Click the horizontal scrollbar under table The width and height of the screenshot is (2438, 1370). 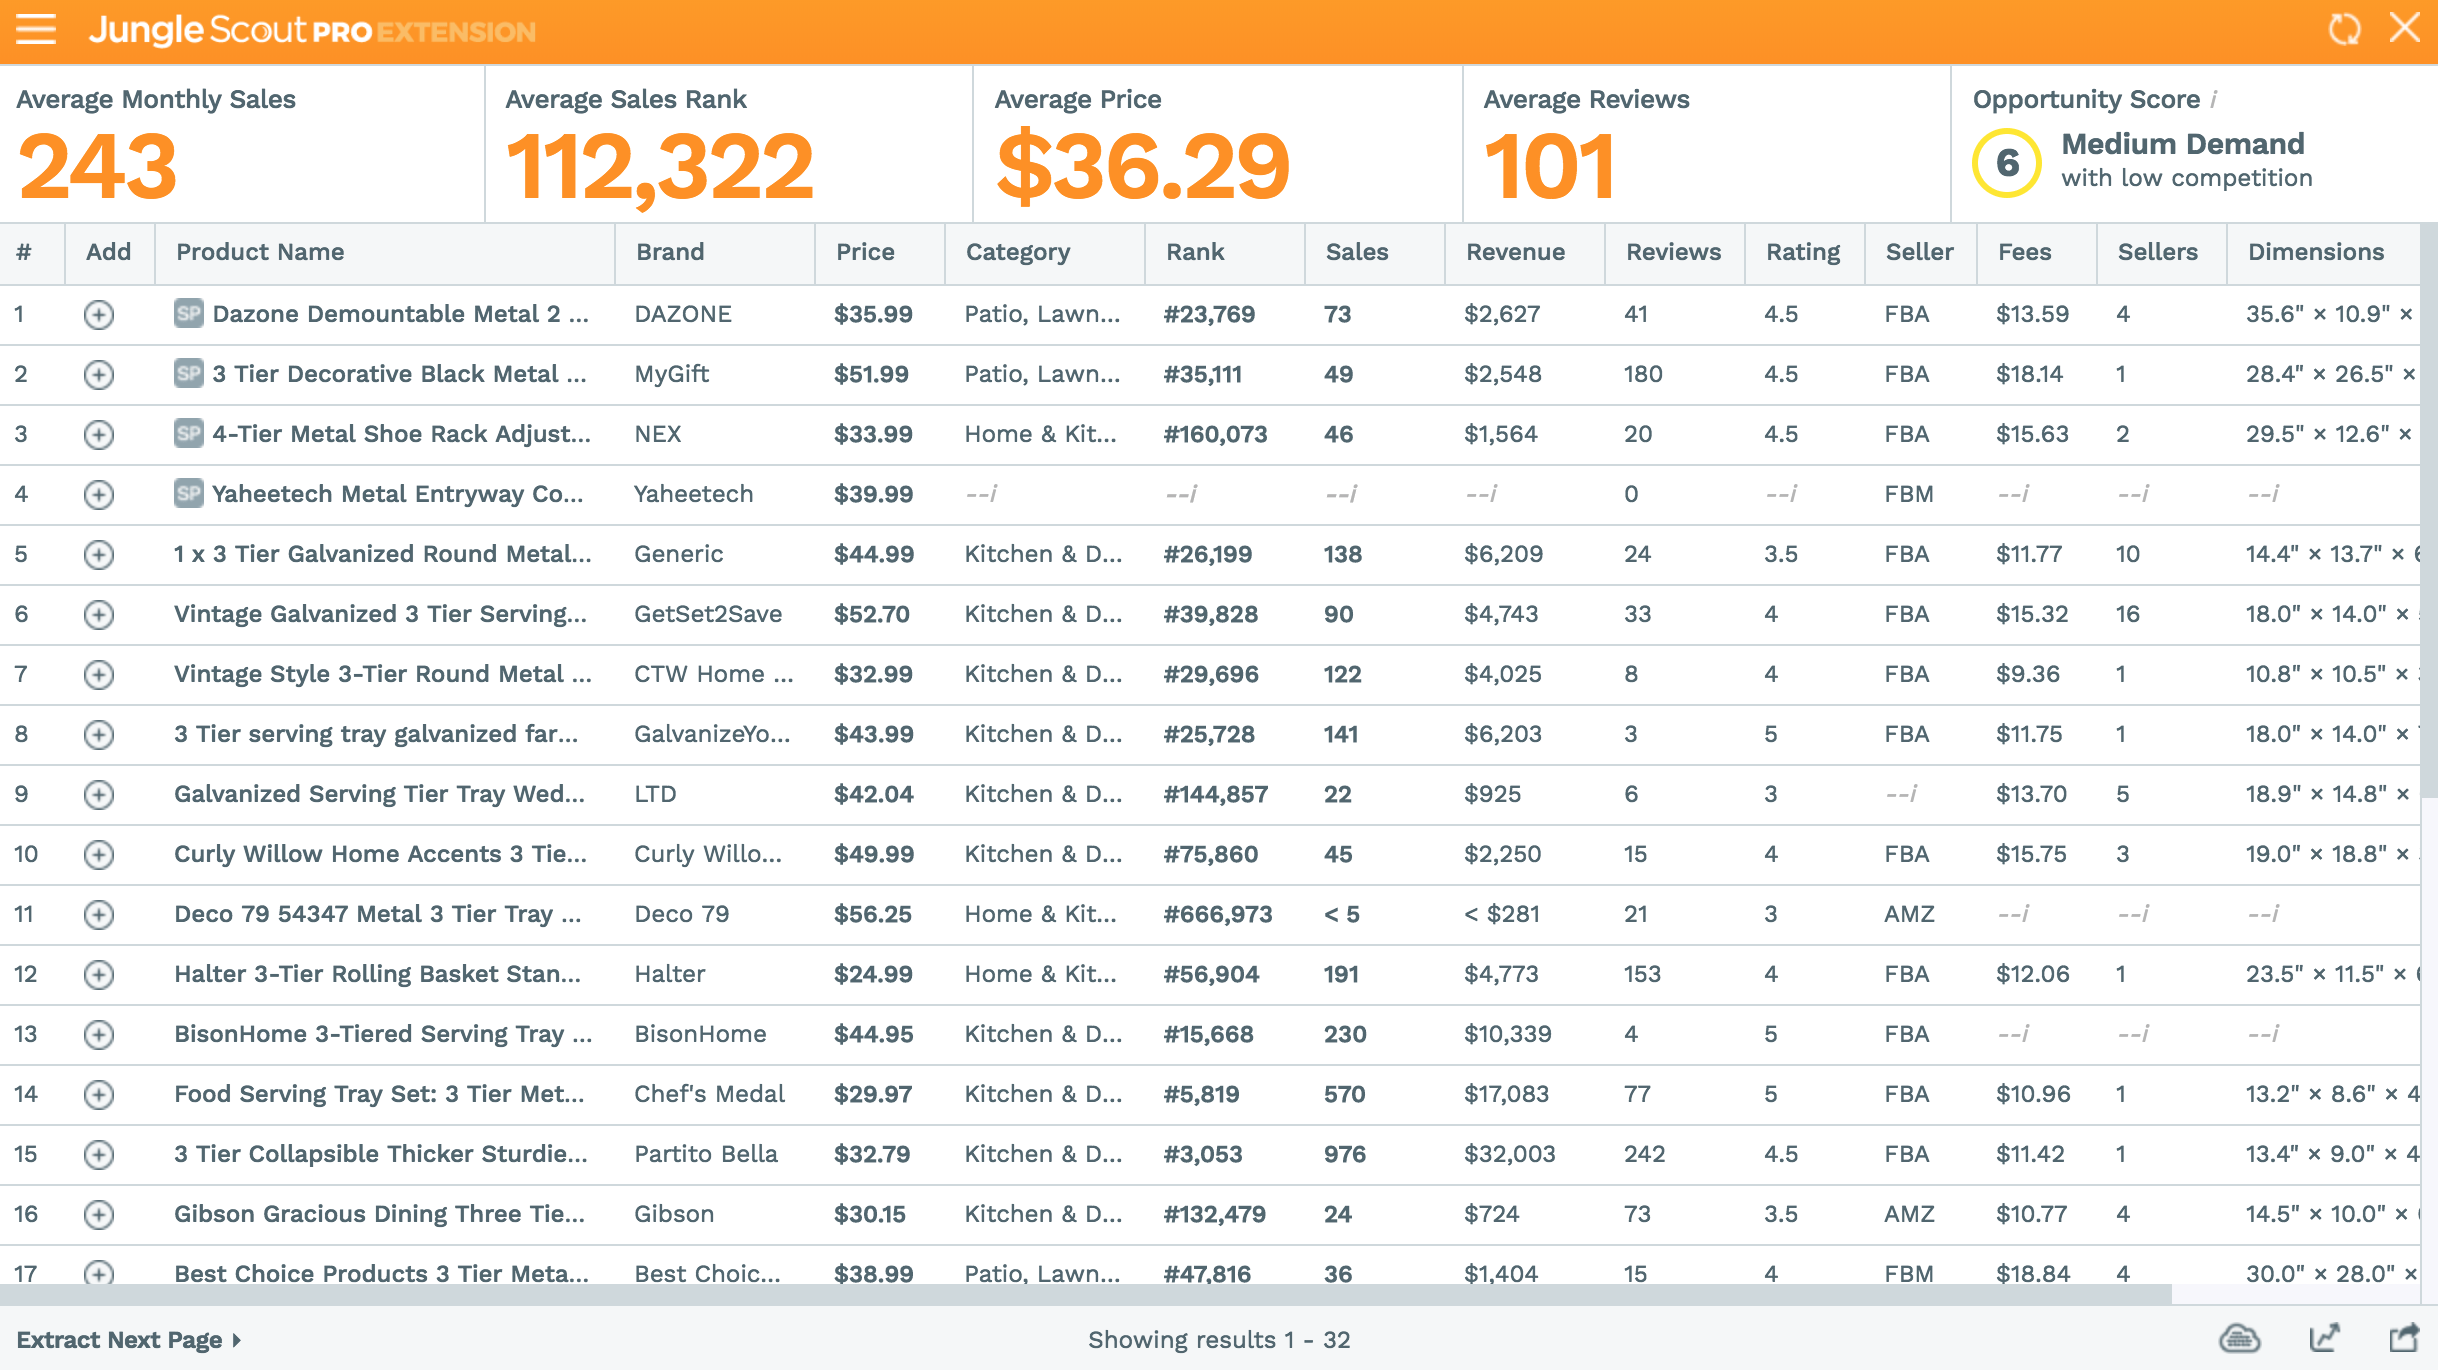tap(1085, 1294)
